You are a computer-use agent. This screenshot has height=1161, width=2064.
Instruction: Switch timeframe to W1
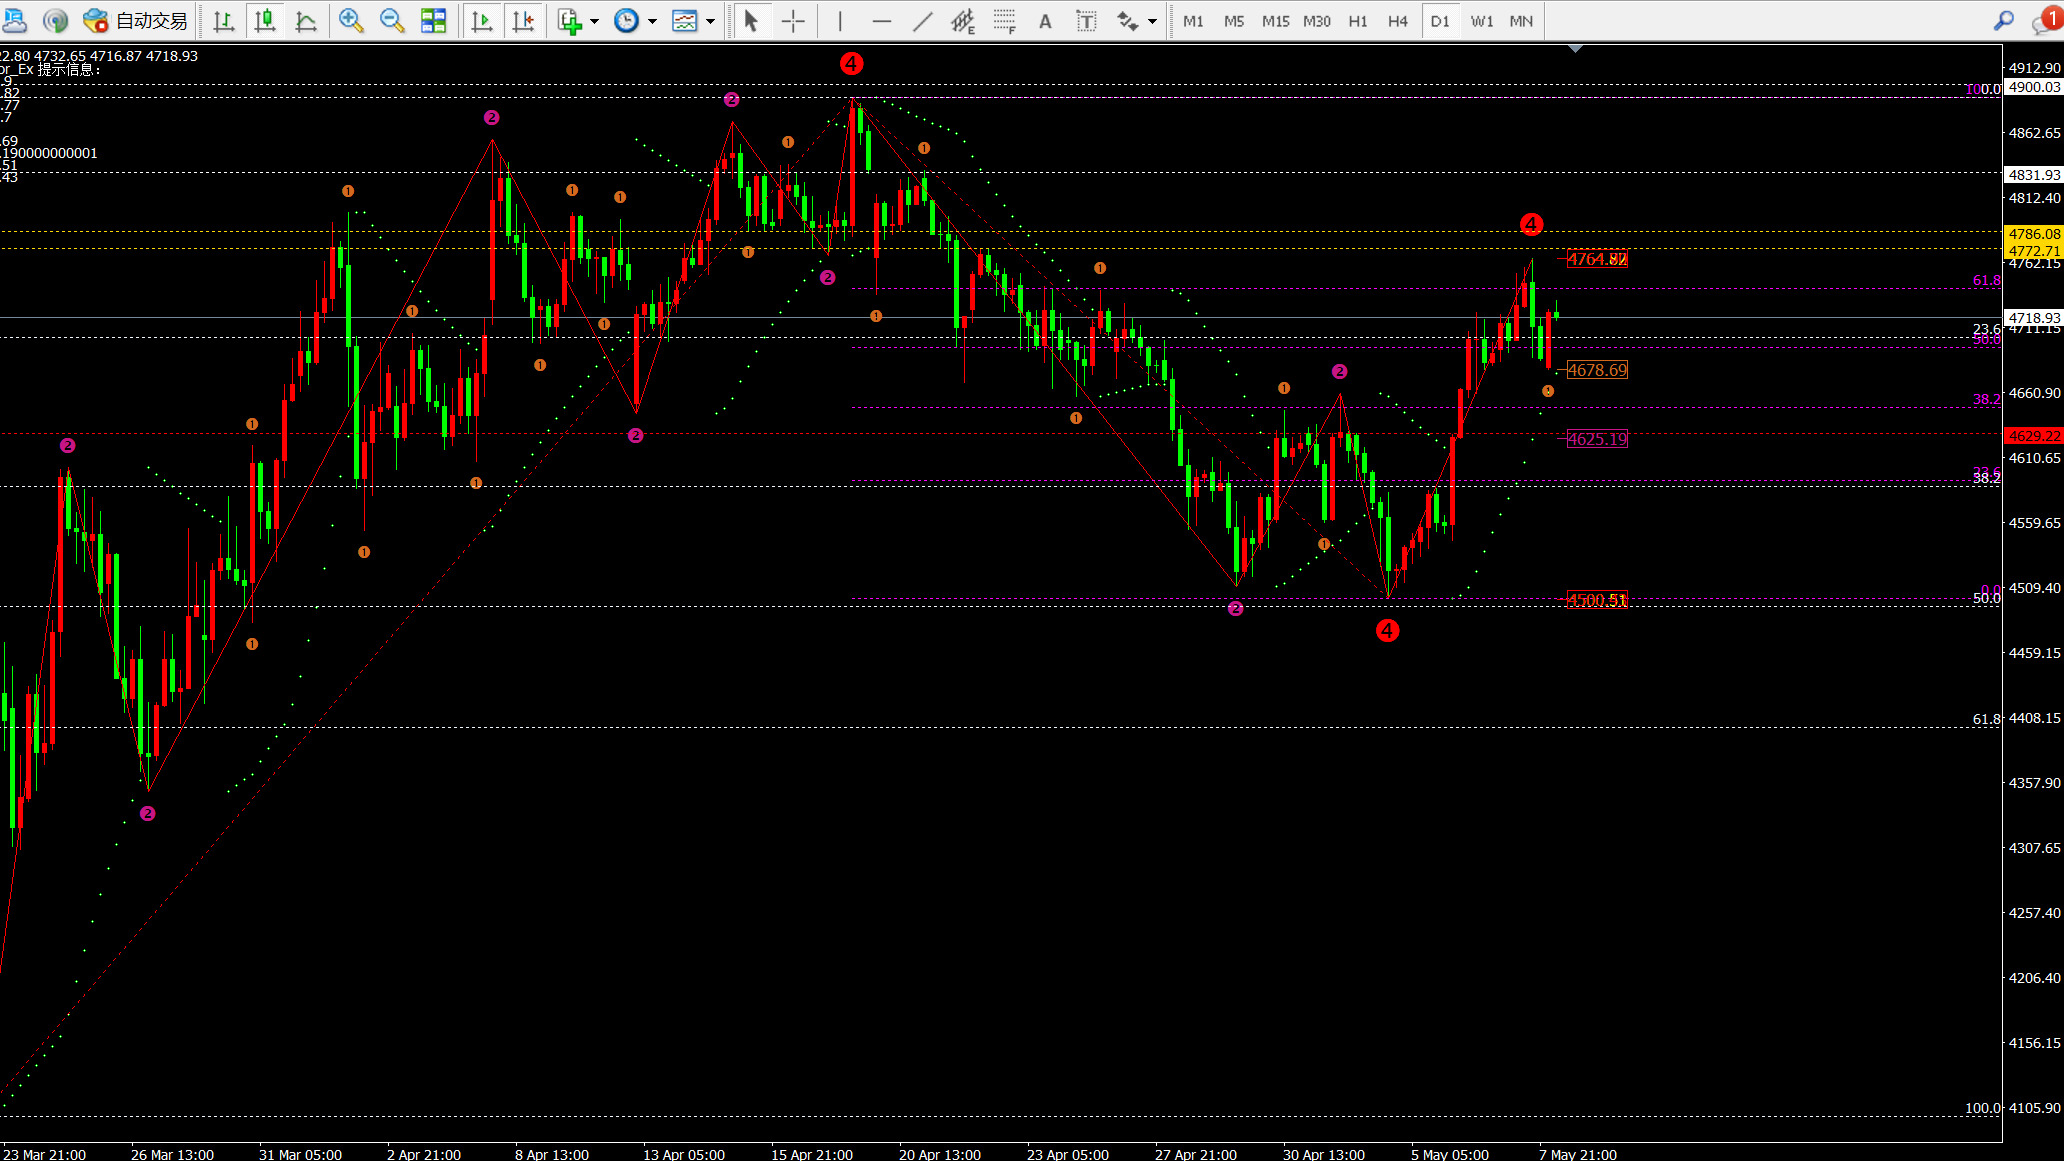[x=1481, y=20]
